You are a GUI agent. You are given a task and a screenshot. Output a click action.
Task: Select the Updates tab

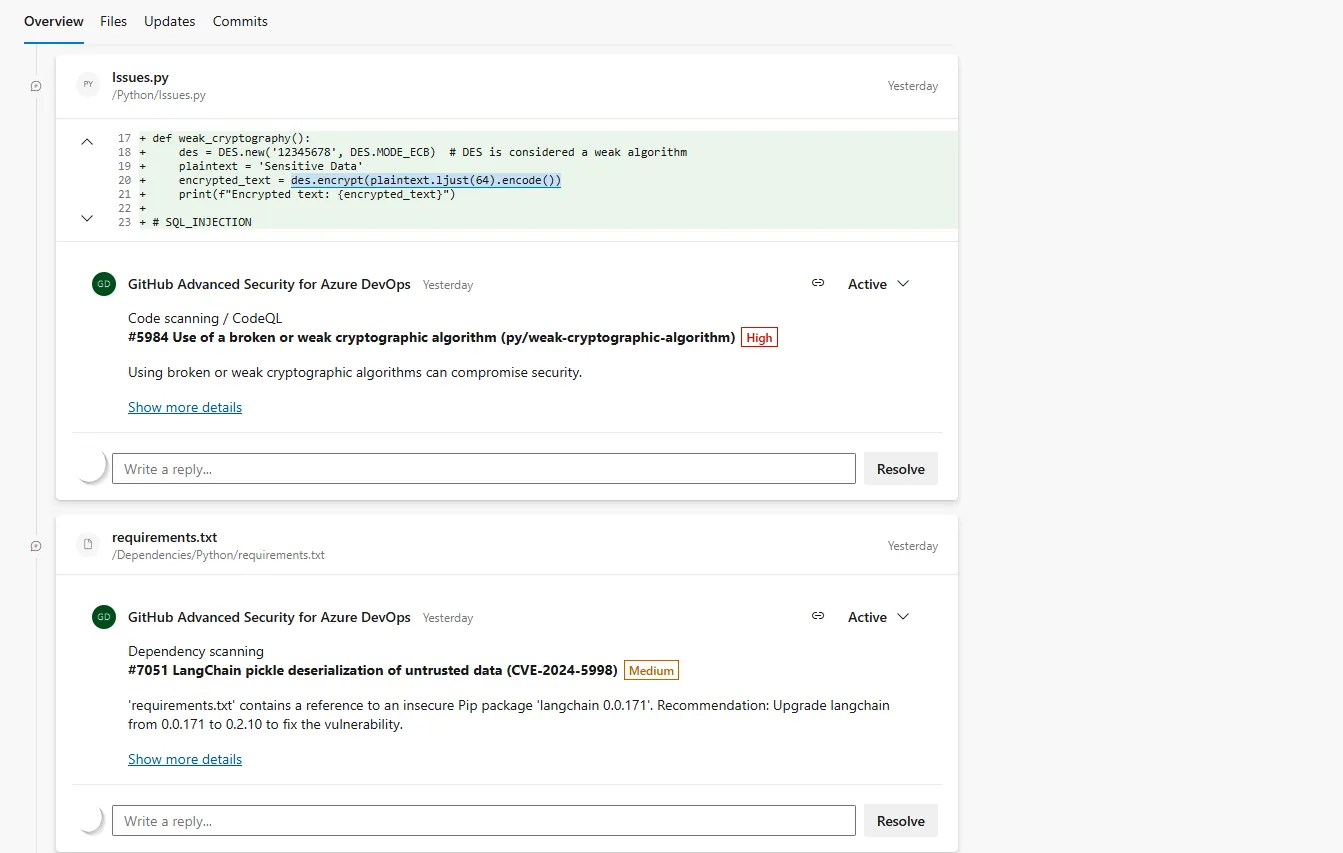coord(169,21)
